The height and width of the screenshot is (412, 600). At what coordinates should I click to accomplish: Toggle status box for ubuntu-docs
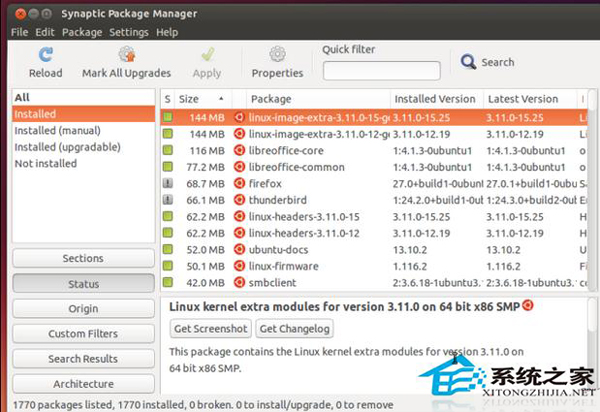168,249
